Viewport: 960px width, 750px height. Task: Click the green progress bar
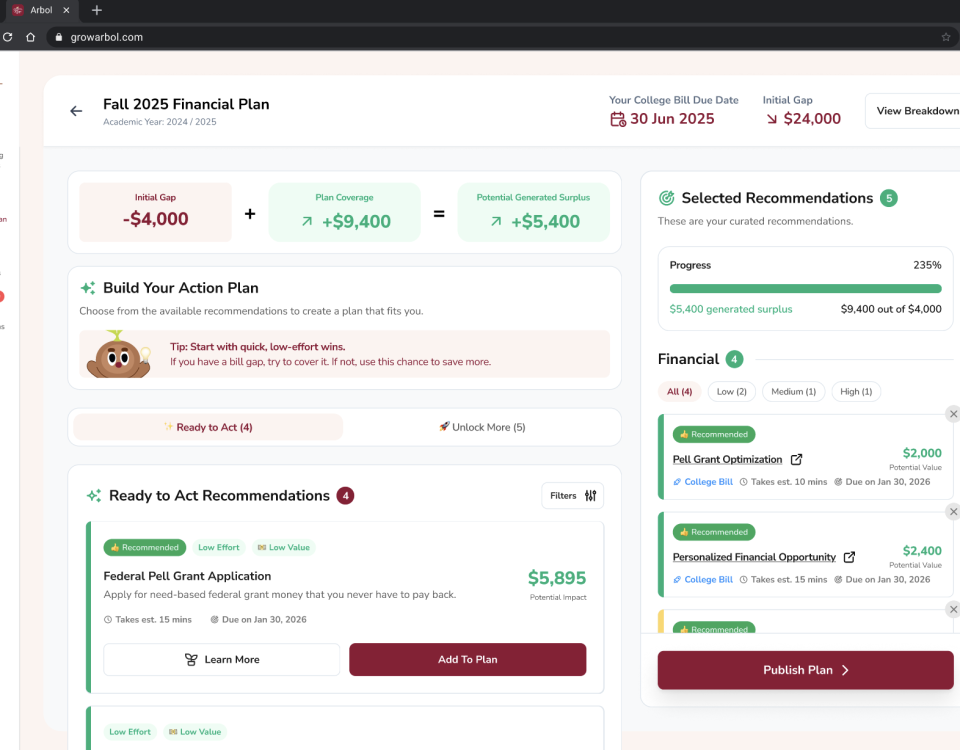805,289
